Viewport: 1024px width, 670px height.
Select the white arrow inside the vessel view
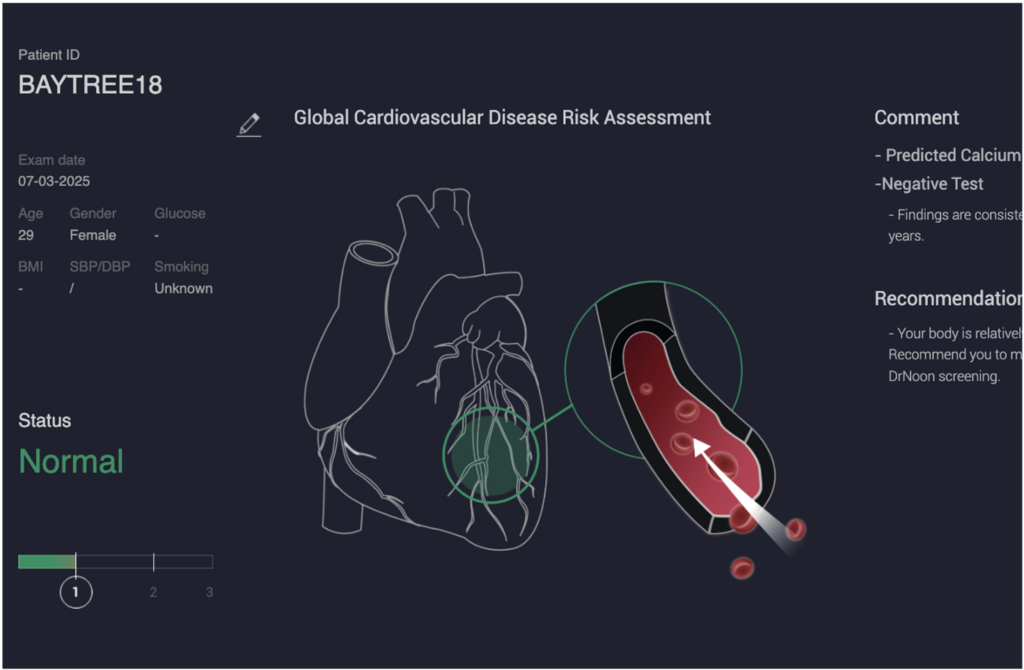(730, 480)
